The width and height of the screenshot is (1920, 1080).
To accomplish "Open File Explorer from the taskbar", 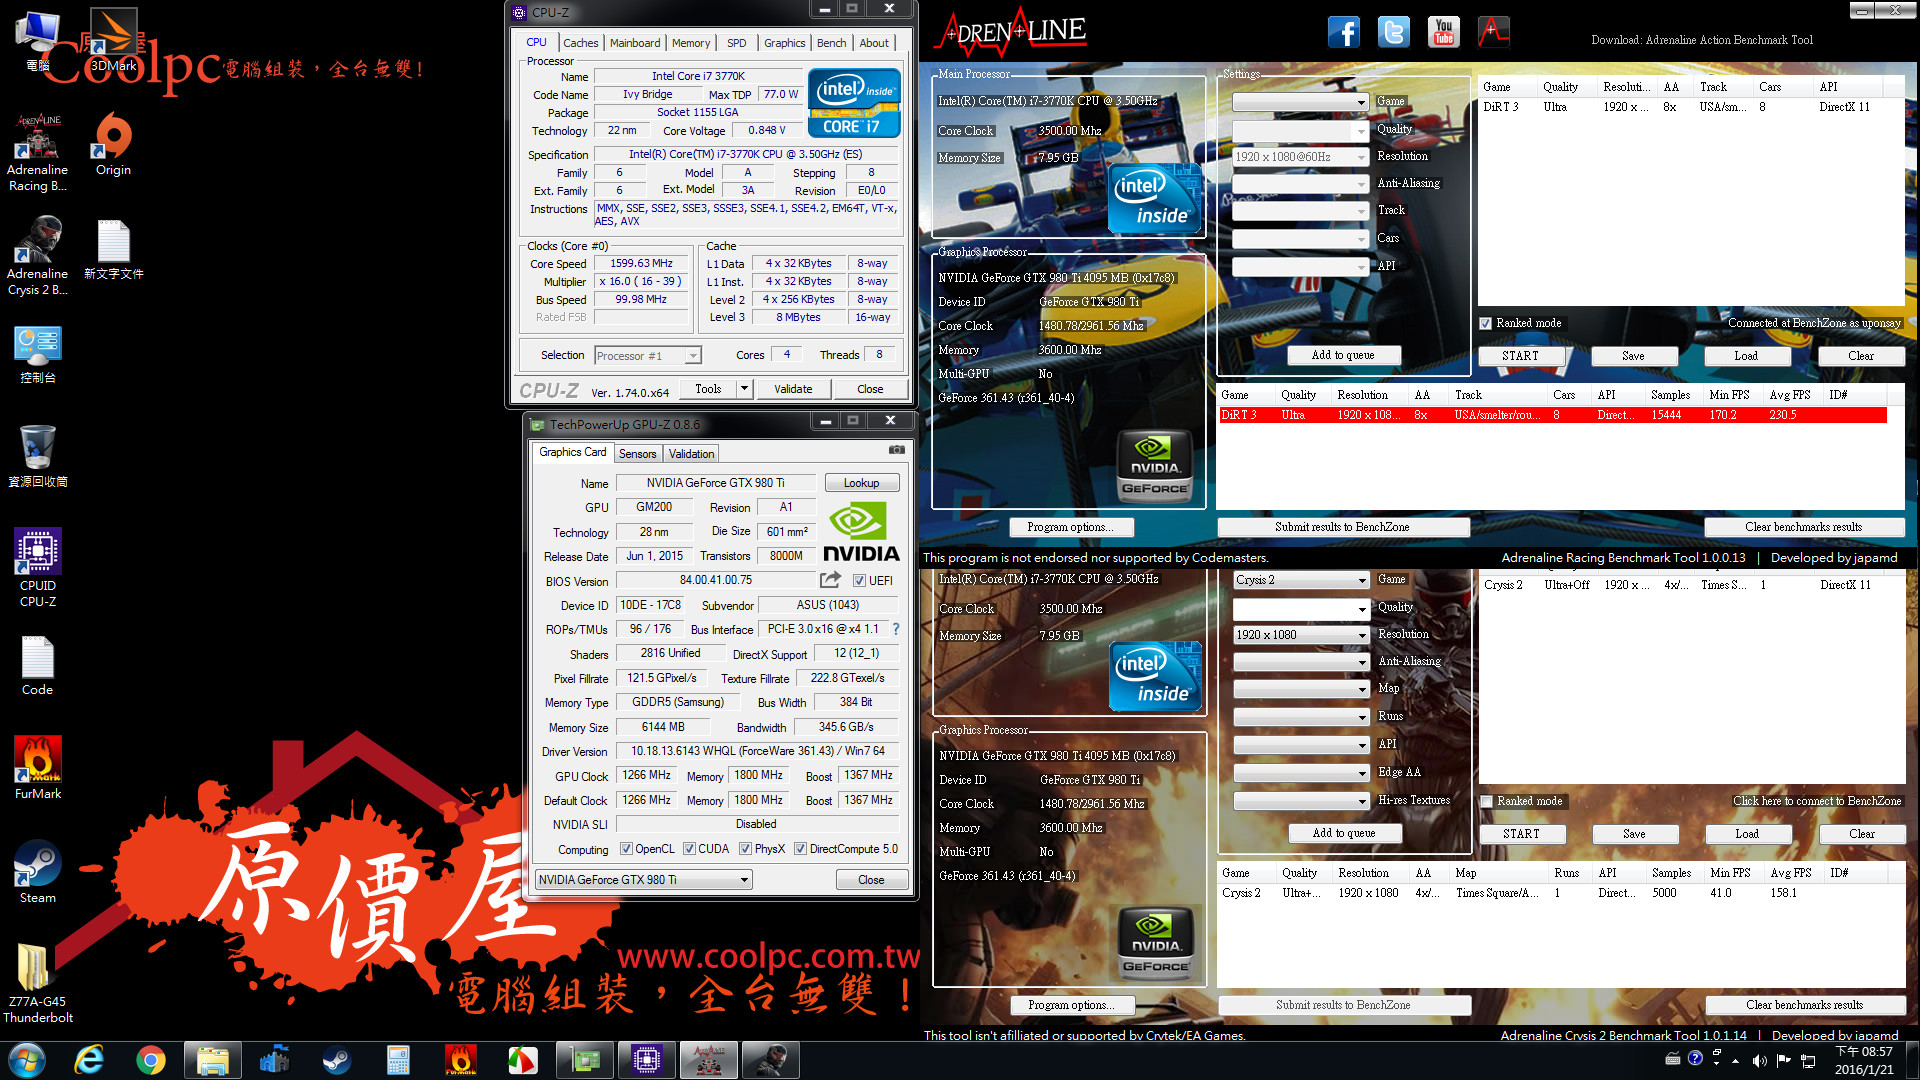I will click(x=213, y=1060).
